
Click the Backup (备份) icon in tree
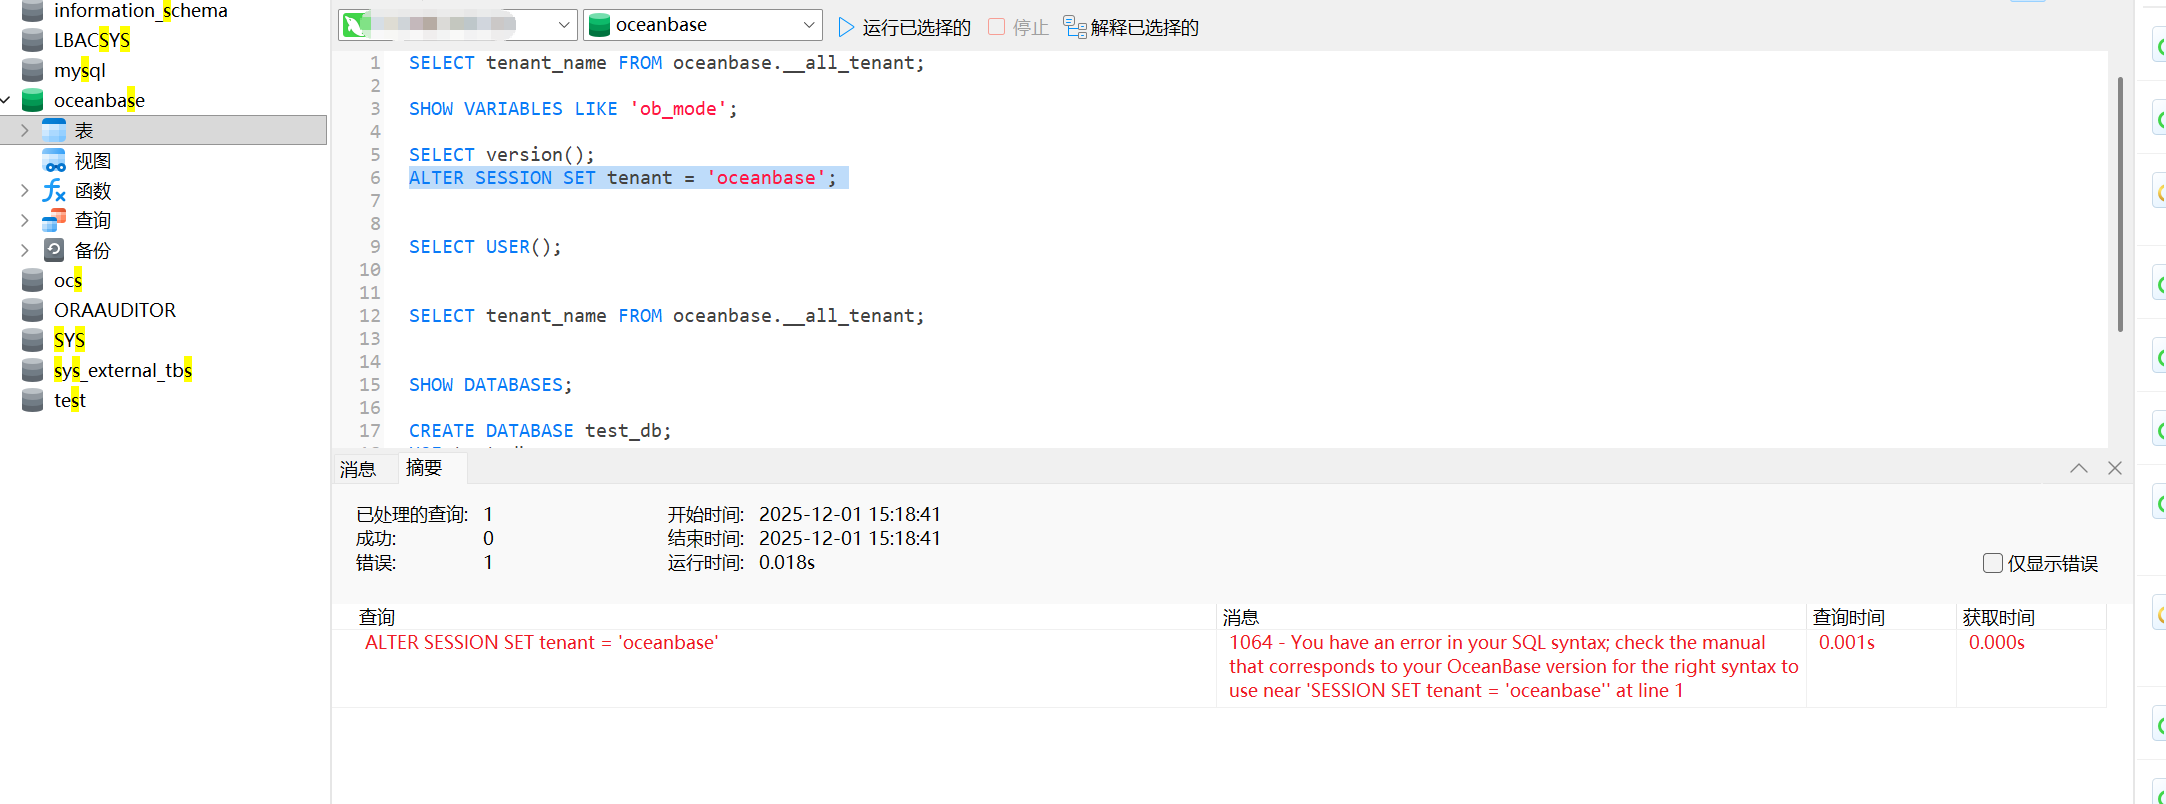(x=54, y=250)
